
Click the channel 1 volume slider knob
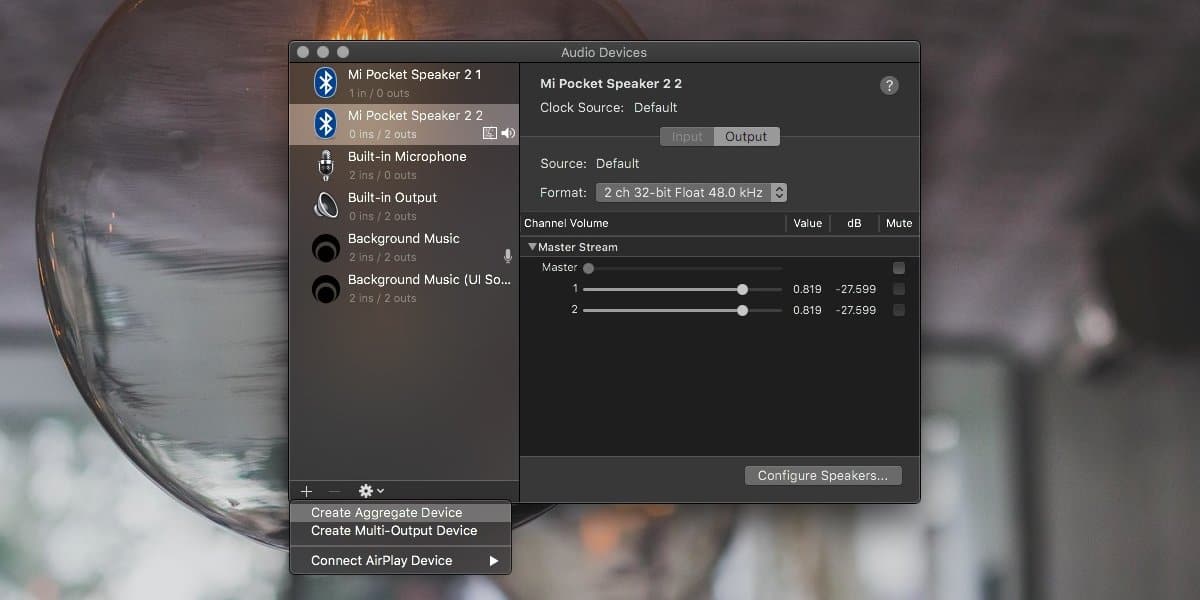point(742,289)
